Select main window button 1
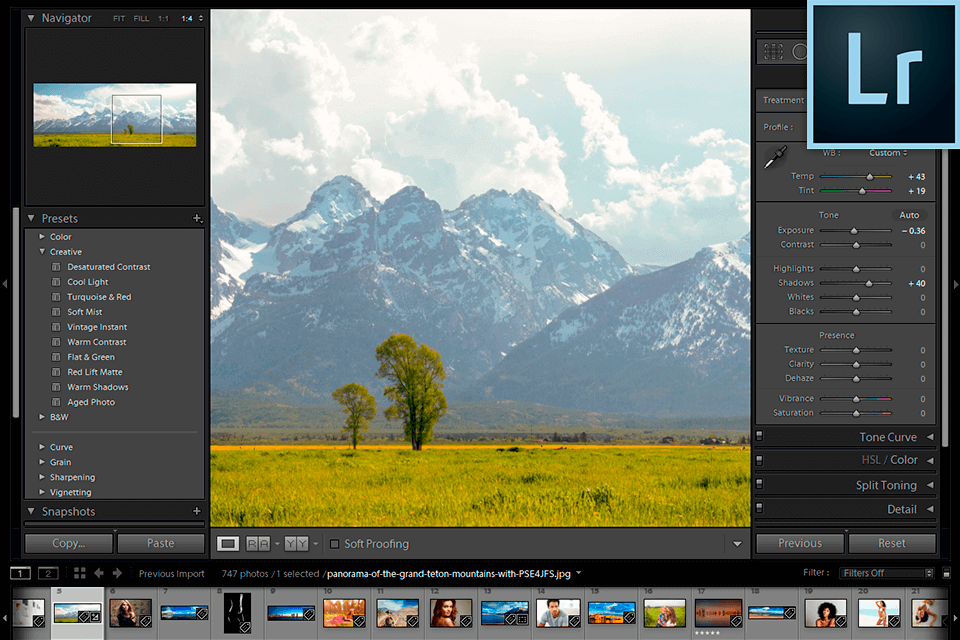Viewport: 960px width, 640px height. [20, 573]
